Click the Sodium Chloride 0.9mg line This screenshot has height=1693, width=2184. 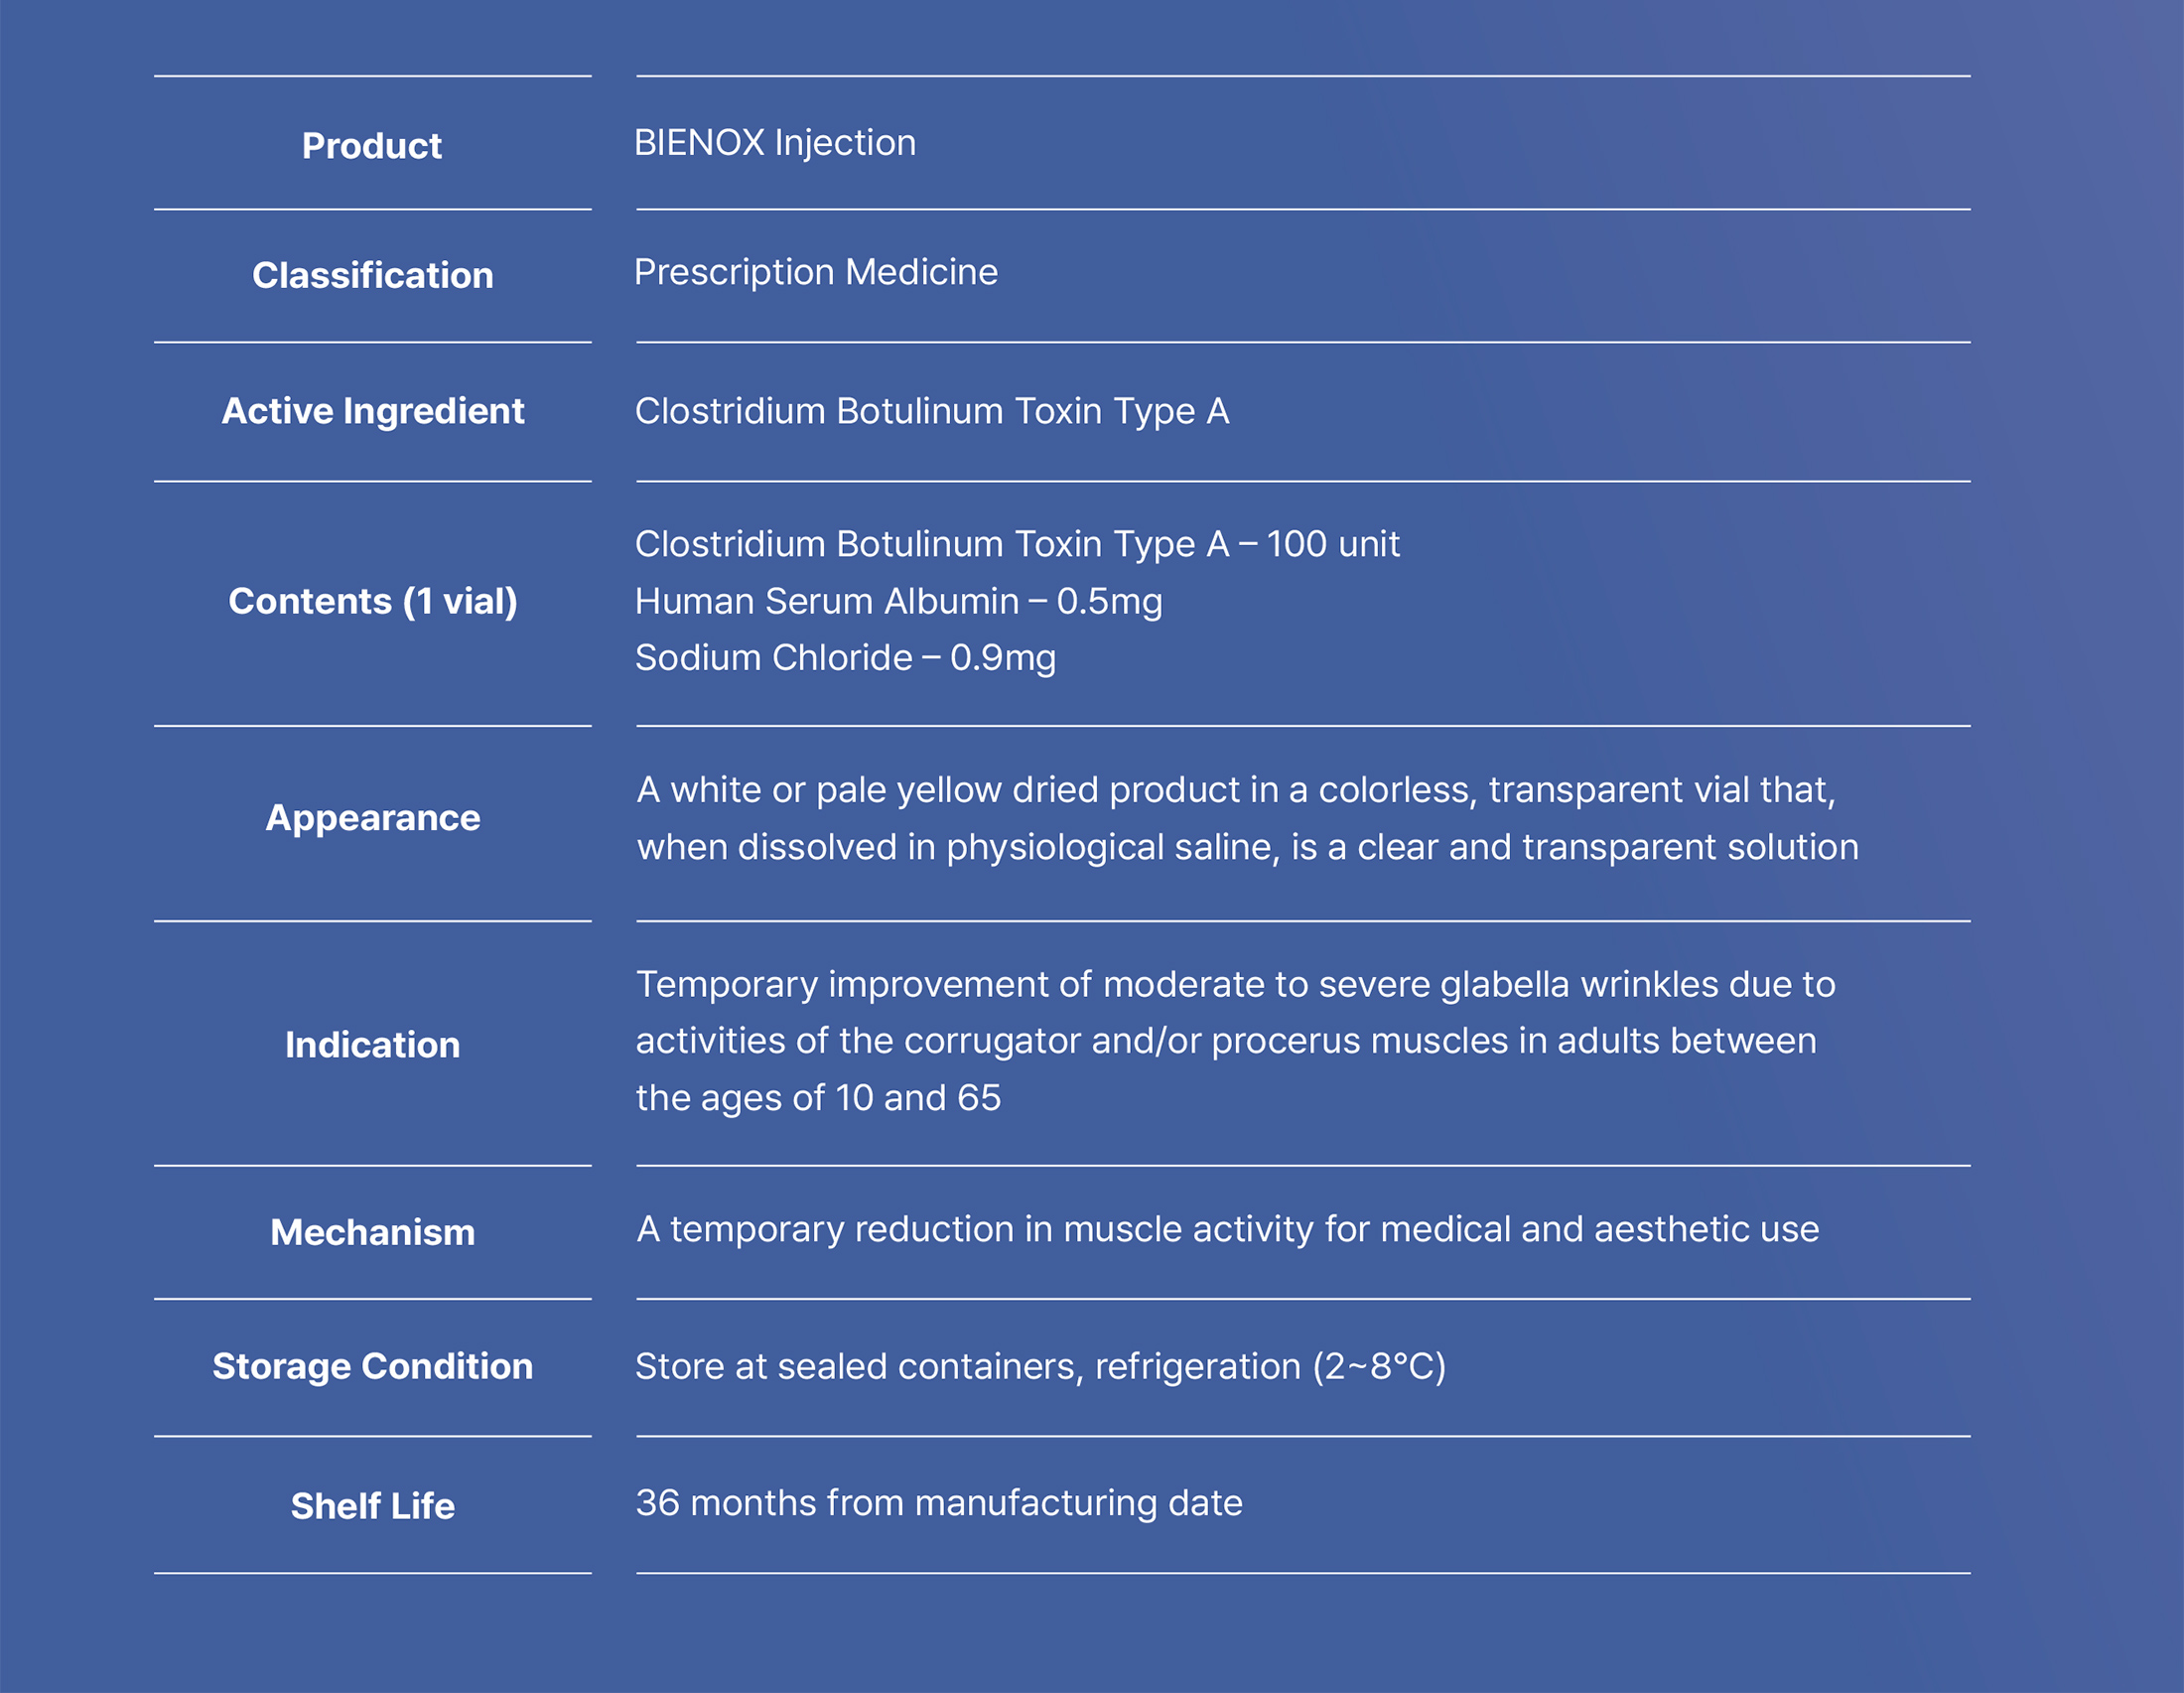coord(845,658)
